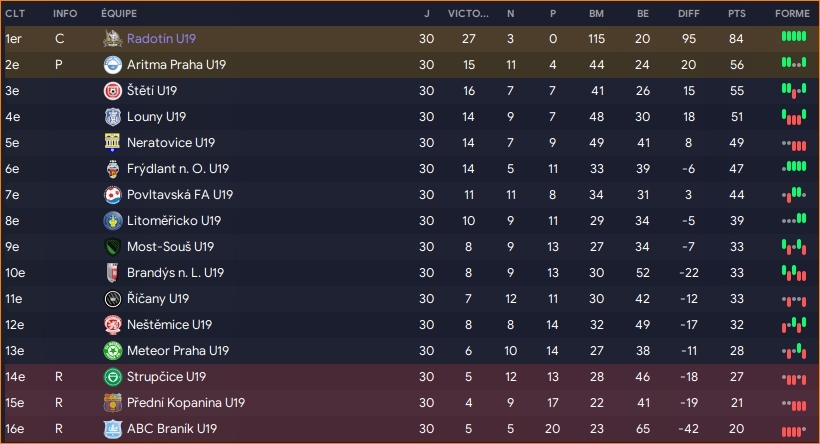Click the Litoměřicko U19 club logo

(x=112, y=221)
